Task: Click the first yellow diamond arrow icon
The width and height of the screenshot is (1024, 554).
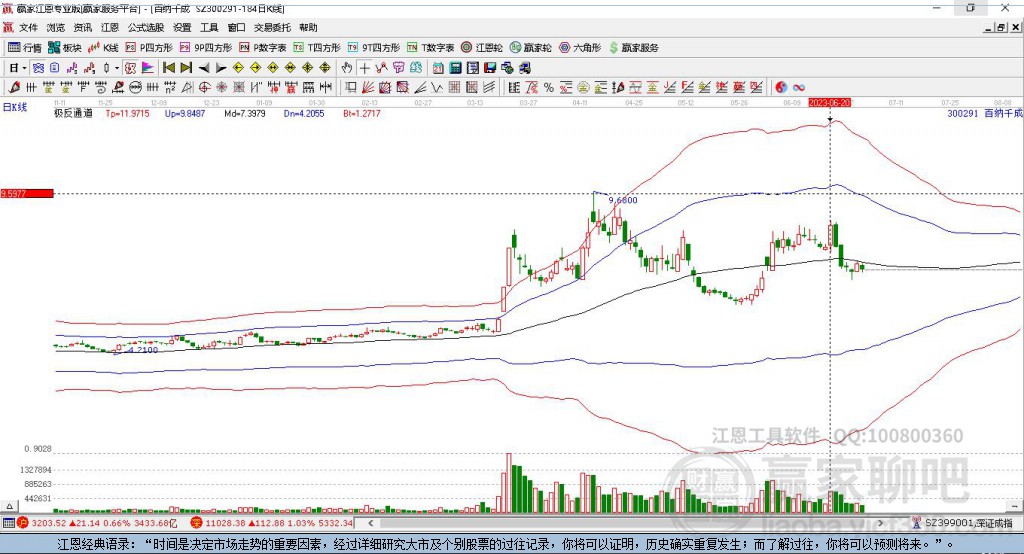Action: 238,68
